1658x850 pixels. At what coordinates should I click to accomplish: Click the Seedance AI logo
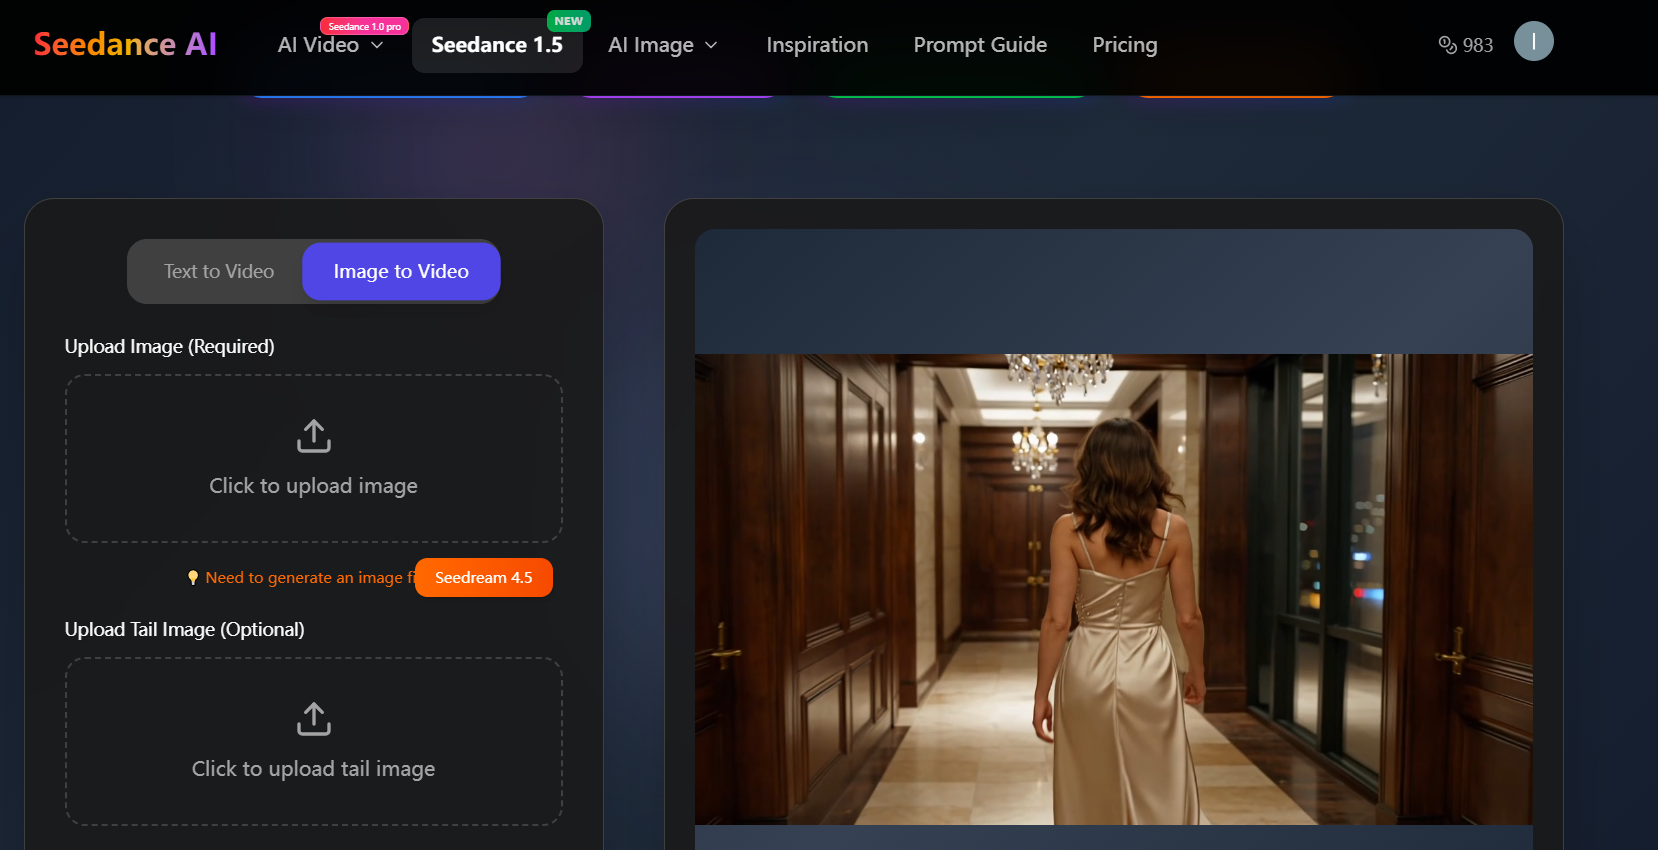pos(125,44)
